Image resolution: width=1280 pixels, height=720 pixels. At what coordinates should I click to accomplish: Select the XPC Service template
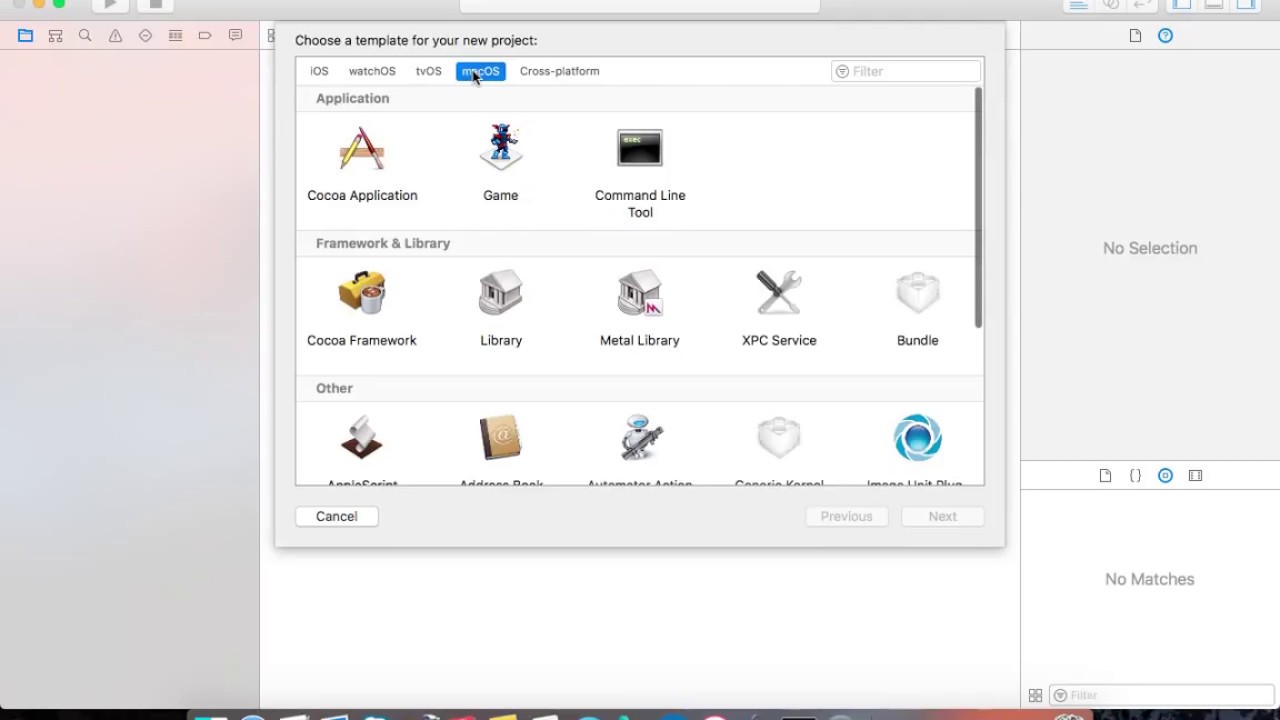[779, 310]
